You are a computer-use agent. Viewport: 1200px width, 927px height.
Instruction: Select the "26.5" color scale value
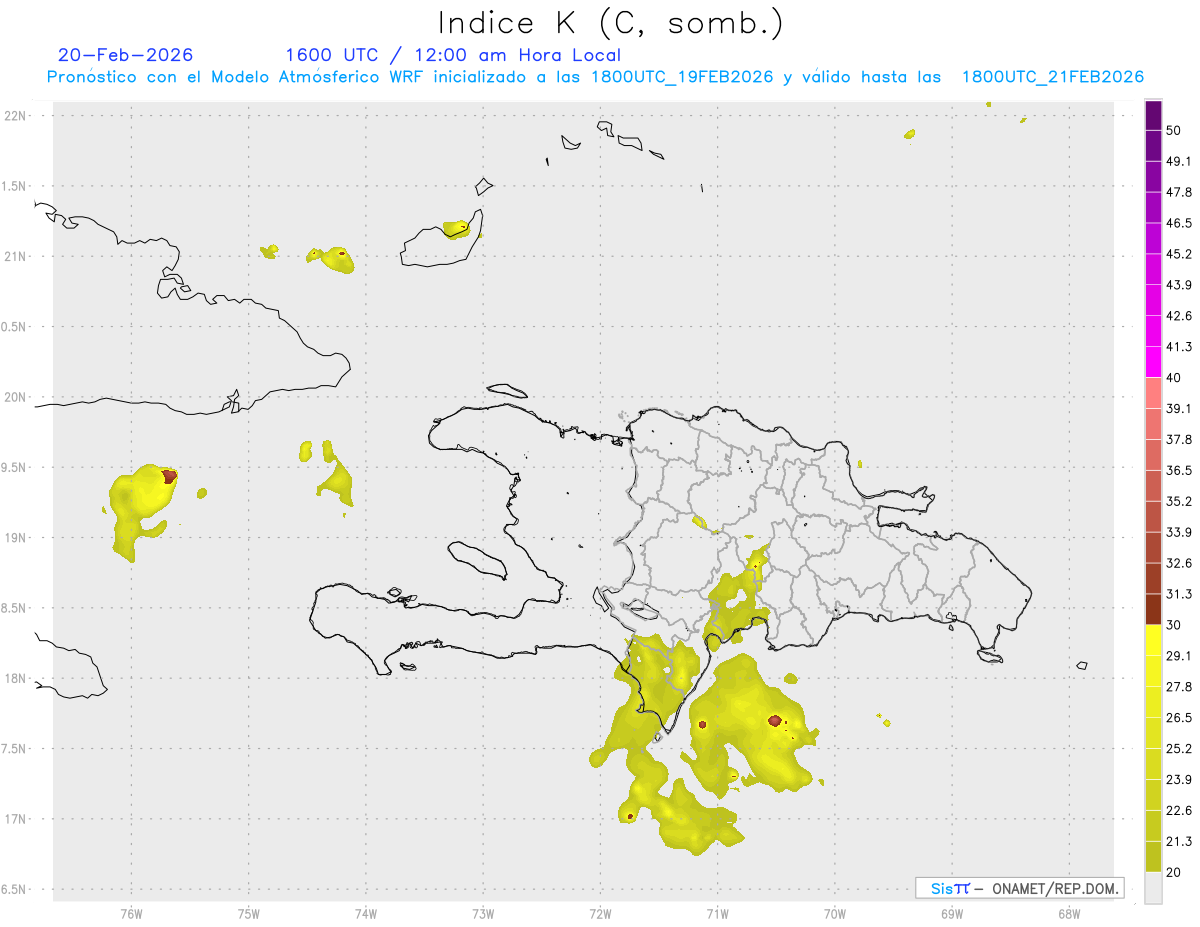pyautogui.click(x=1179, y=717)
